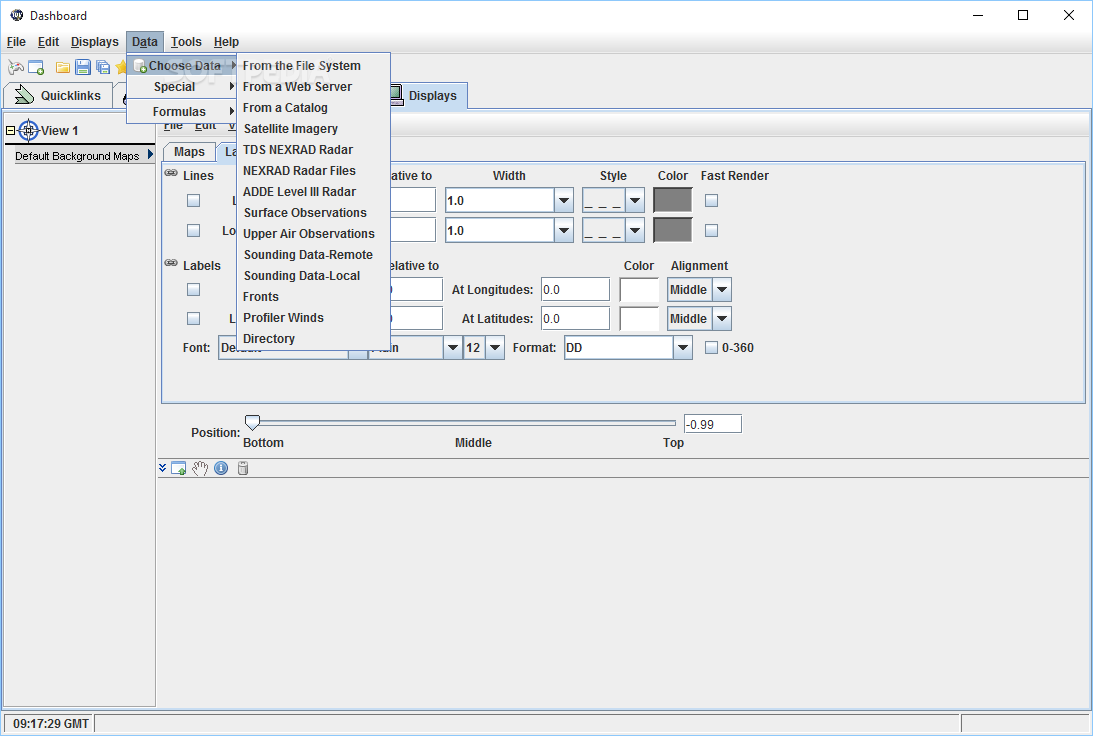Click the double chevron collapse icon

pos(162,468)
